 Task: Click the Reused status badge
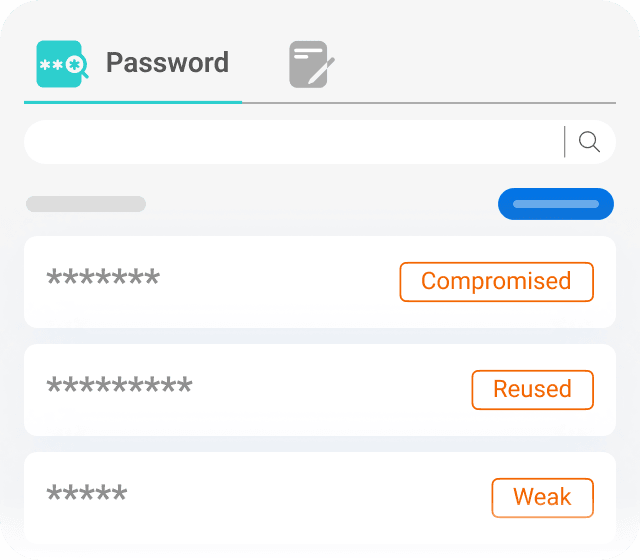pyautogui.click(x=532, y=390)
